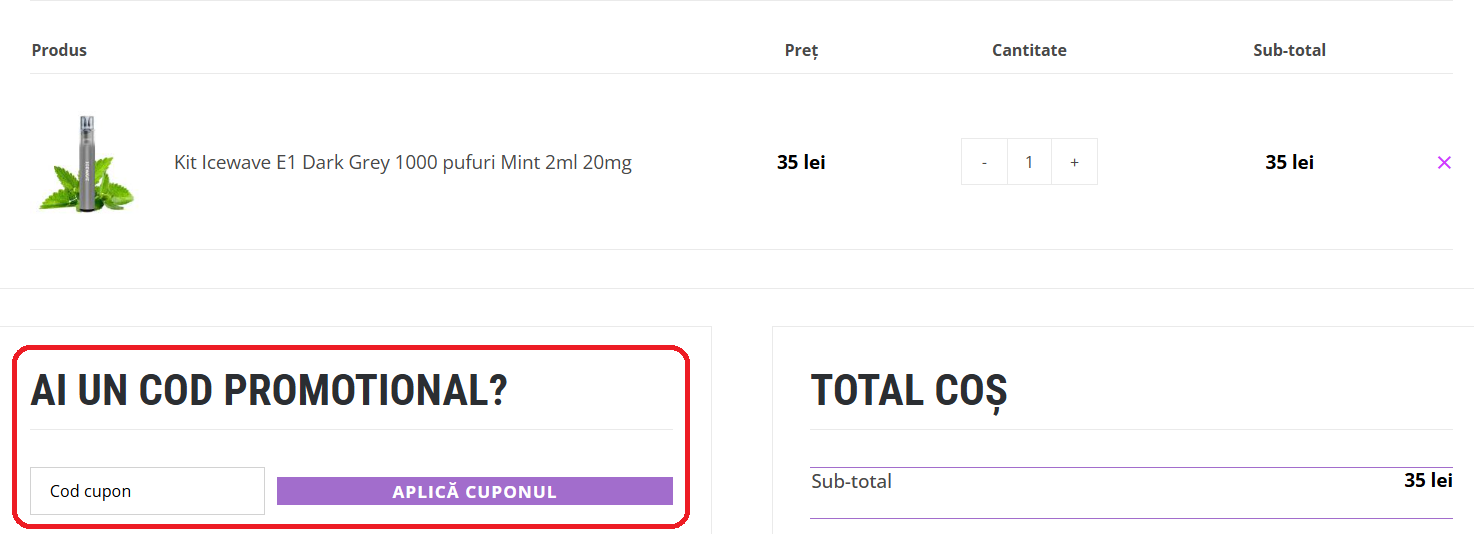Click the Produs column header
1474x534 pixels.
pyautogui.click(x=59, y=50)
